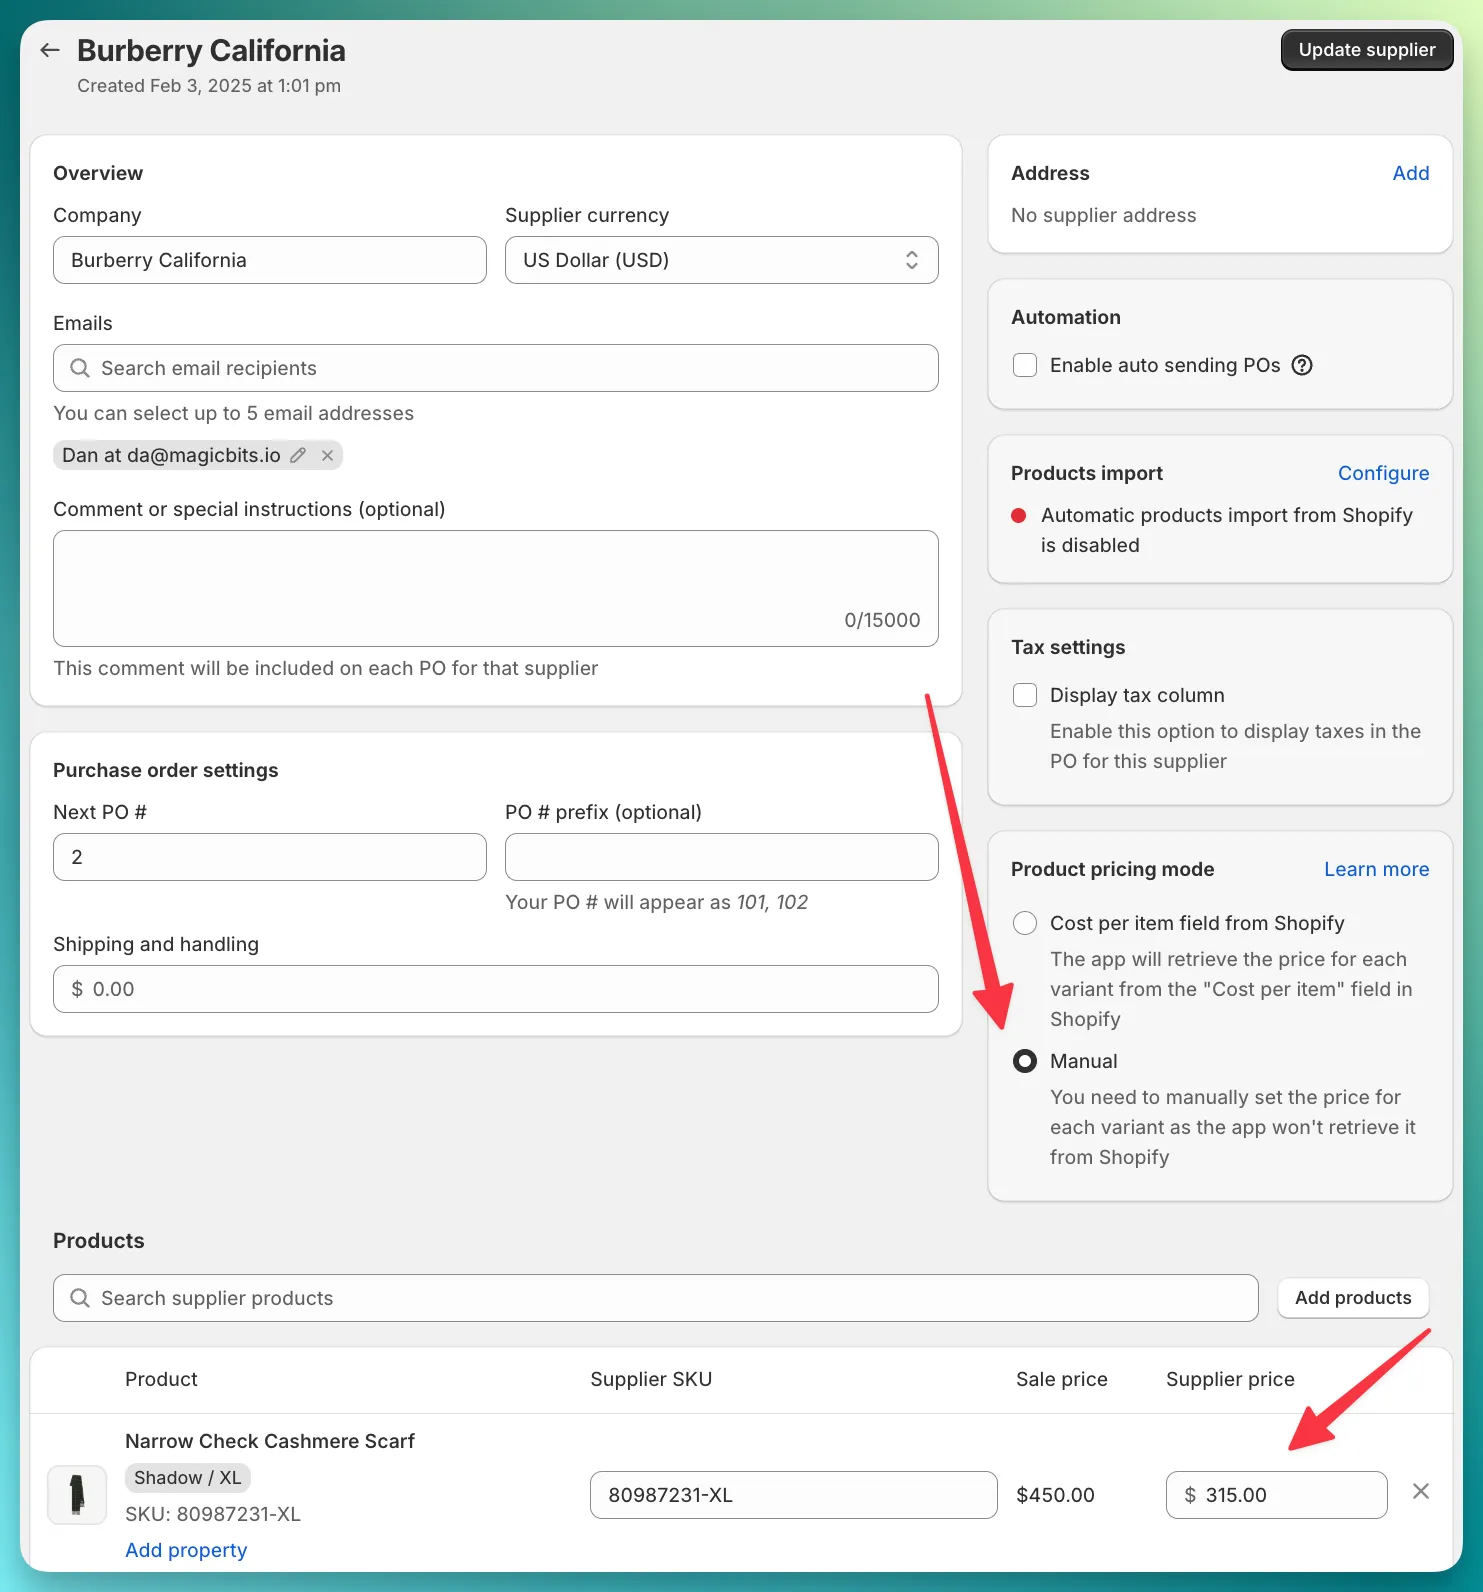This screenshot has height=1592, width=1483.
Task: Open the scarf product thumbnail
Action: pyautogui.click(x=77, y=1495)
